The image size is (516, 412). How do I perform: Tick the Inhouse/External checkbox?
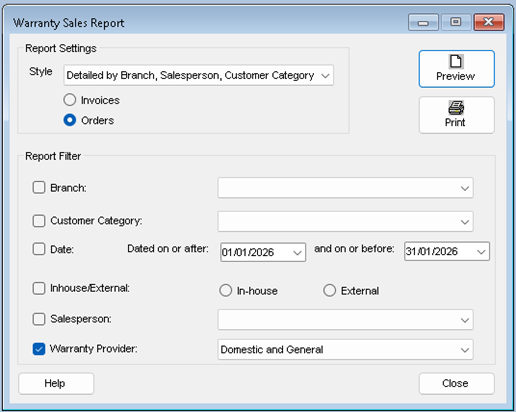[x=39, y=288]
